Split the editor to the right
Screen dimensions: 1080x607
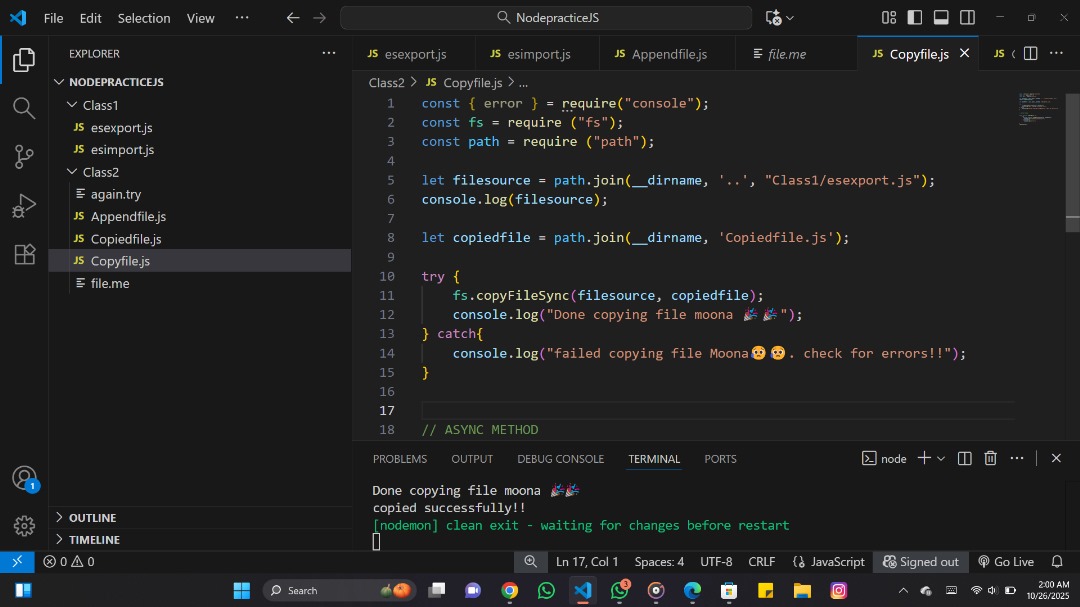pyautogui.click(x=1030, y=54)
